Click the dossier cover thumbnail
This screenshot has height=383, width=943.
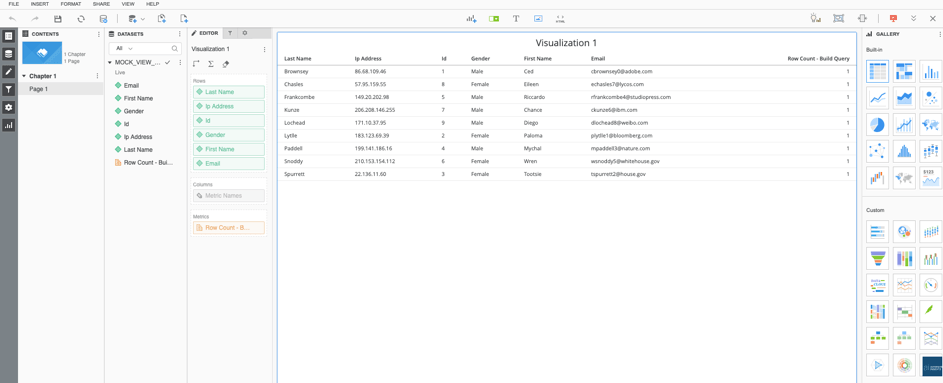coord(42,53)
